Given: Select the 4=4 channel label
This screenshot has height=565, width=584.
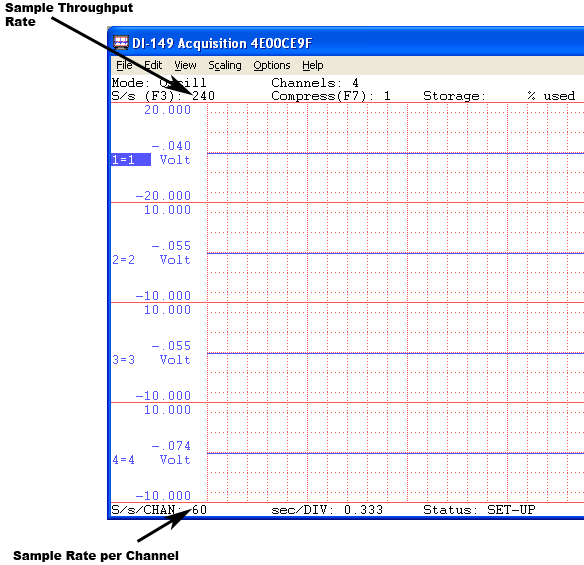Looking at the screenshot, I should [124, 460].
